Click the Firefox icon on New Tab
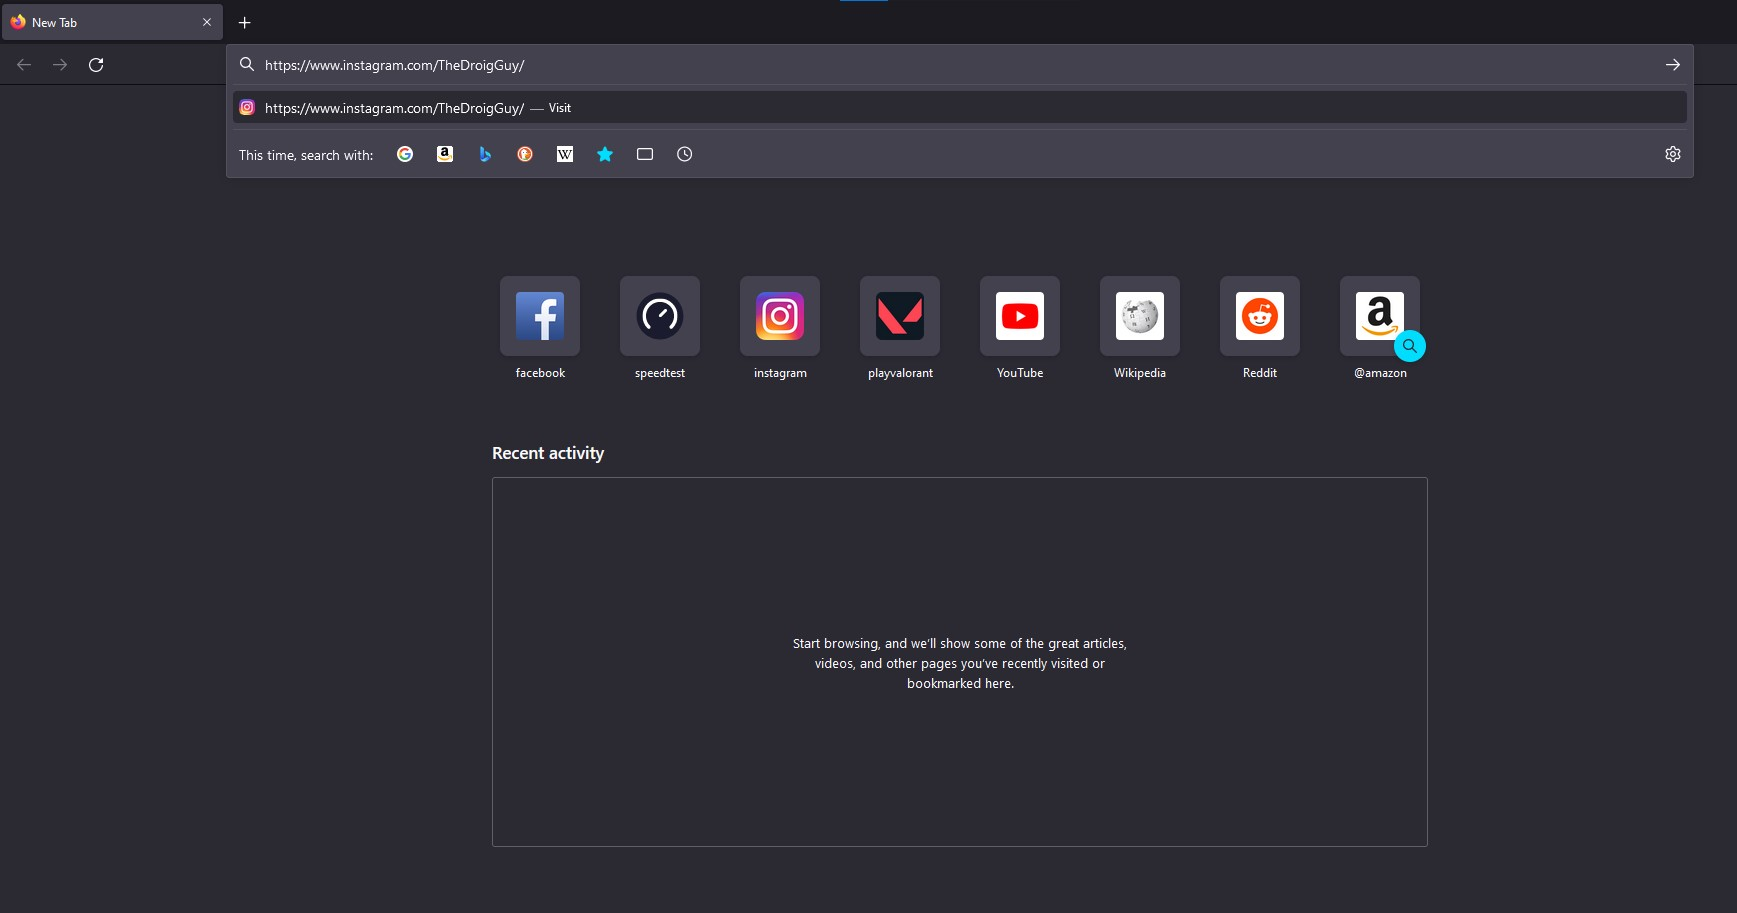 pyautogui.click(x=18, y=22)
